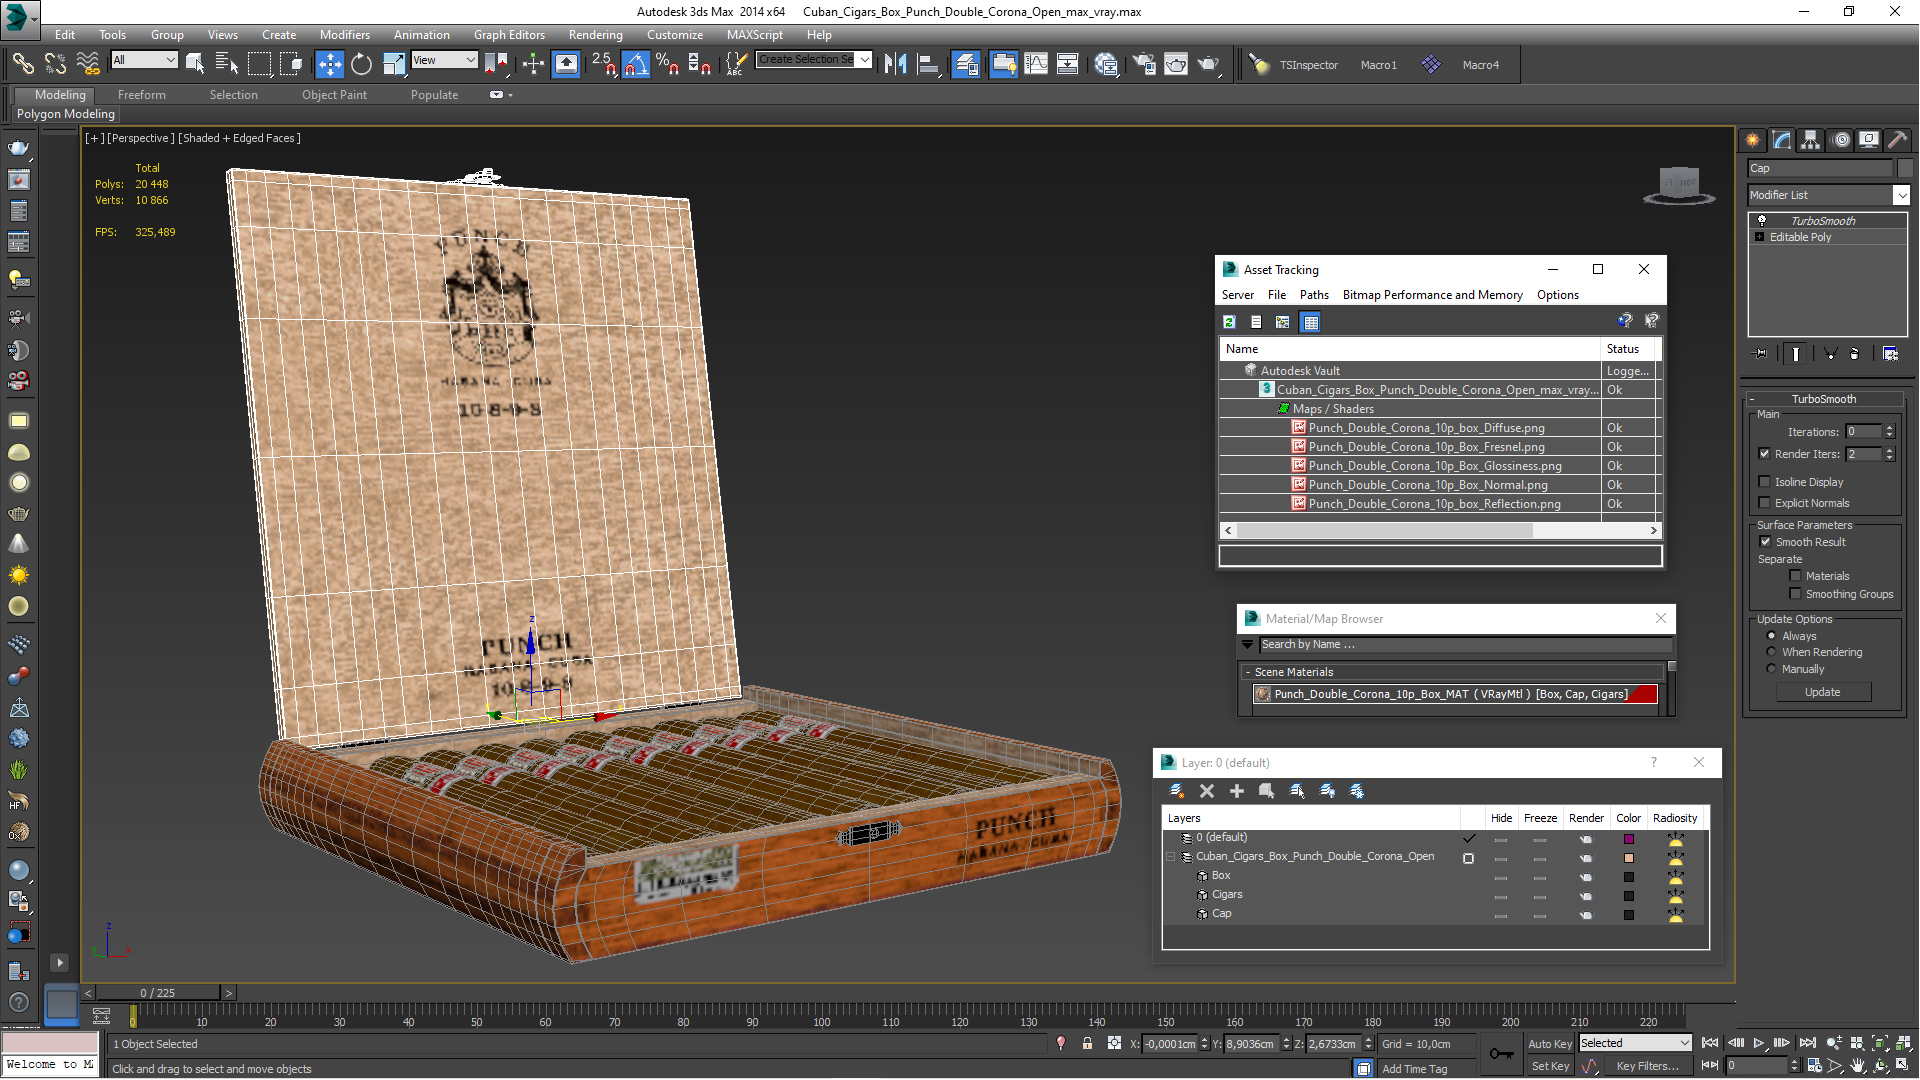Image resolution: width=1920 pixels, height=1080 pixels.
Task: Open Select by Name list tool
Action: [227, 65]
